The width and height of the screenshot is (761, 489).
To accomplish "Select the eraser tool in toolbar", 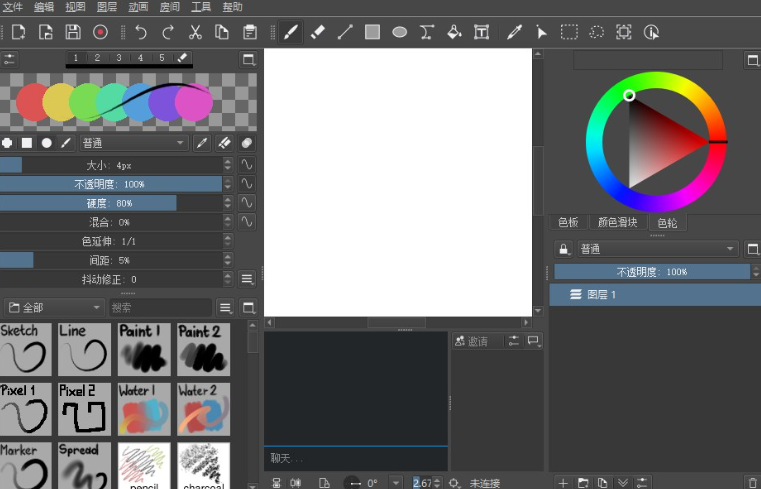I will coord(317,33).
